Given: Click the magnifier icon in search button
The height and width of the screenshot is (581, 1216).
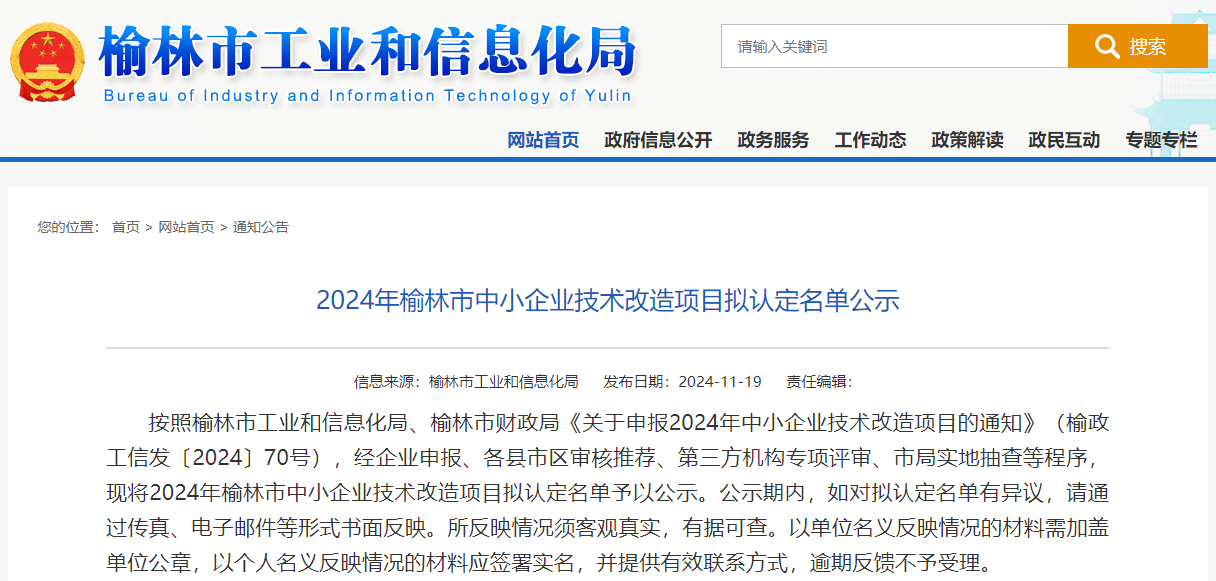Looking at the screenshot, I should point(1107,46).
